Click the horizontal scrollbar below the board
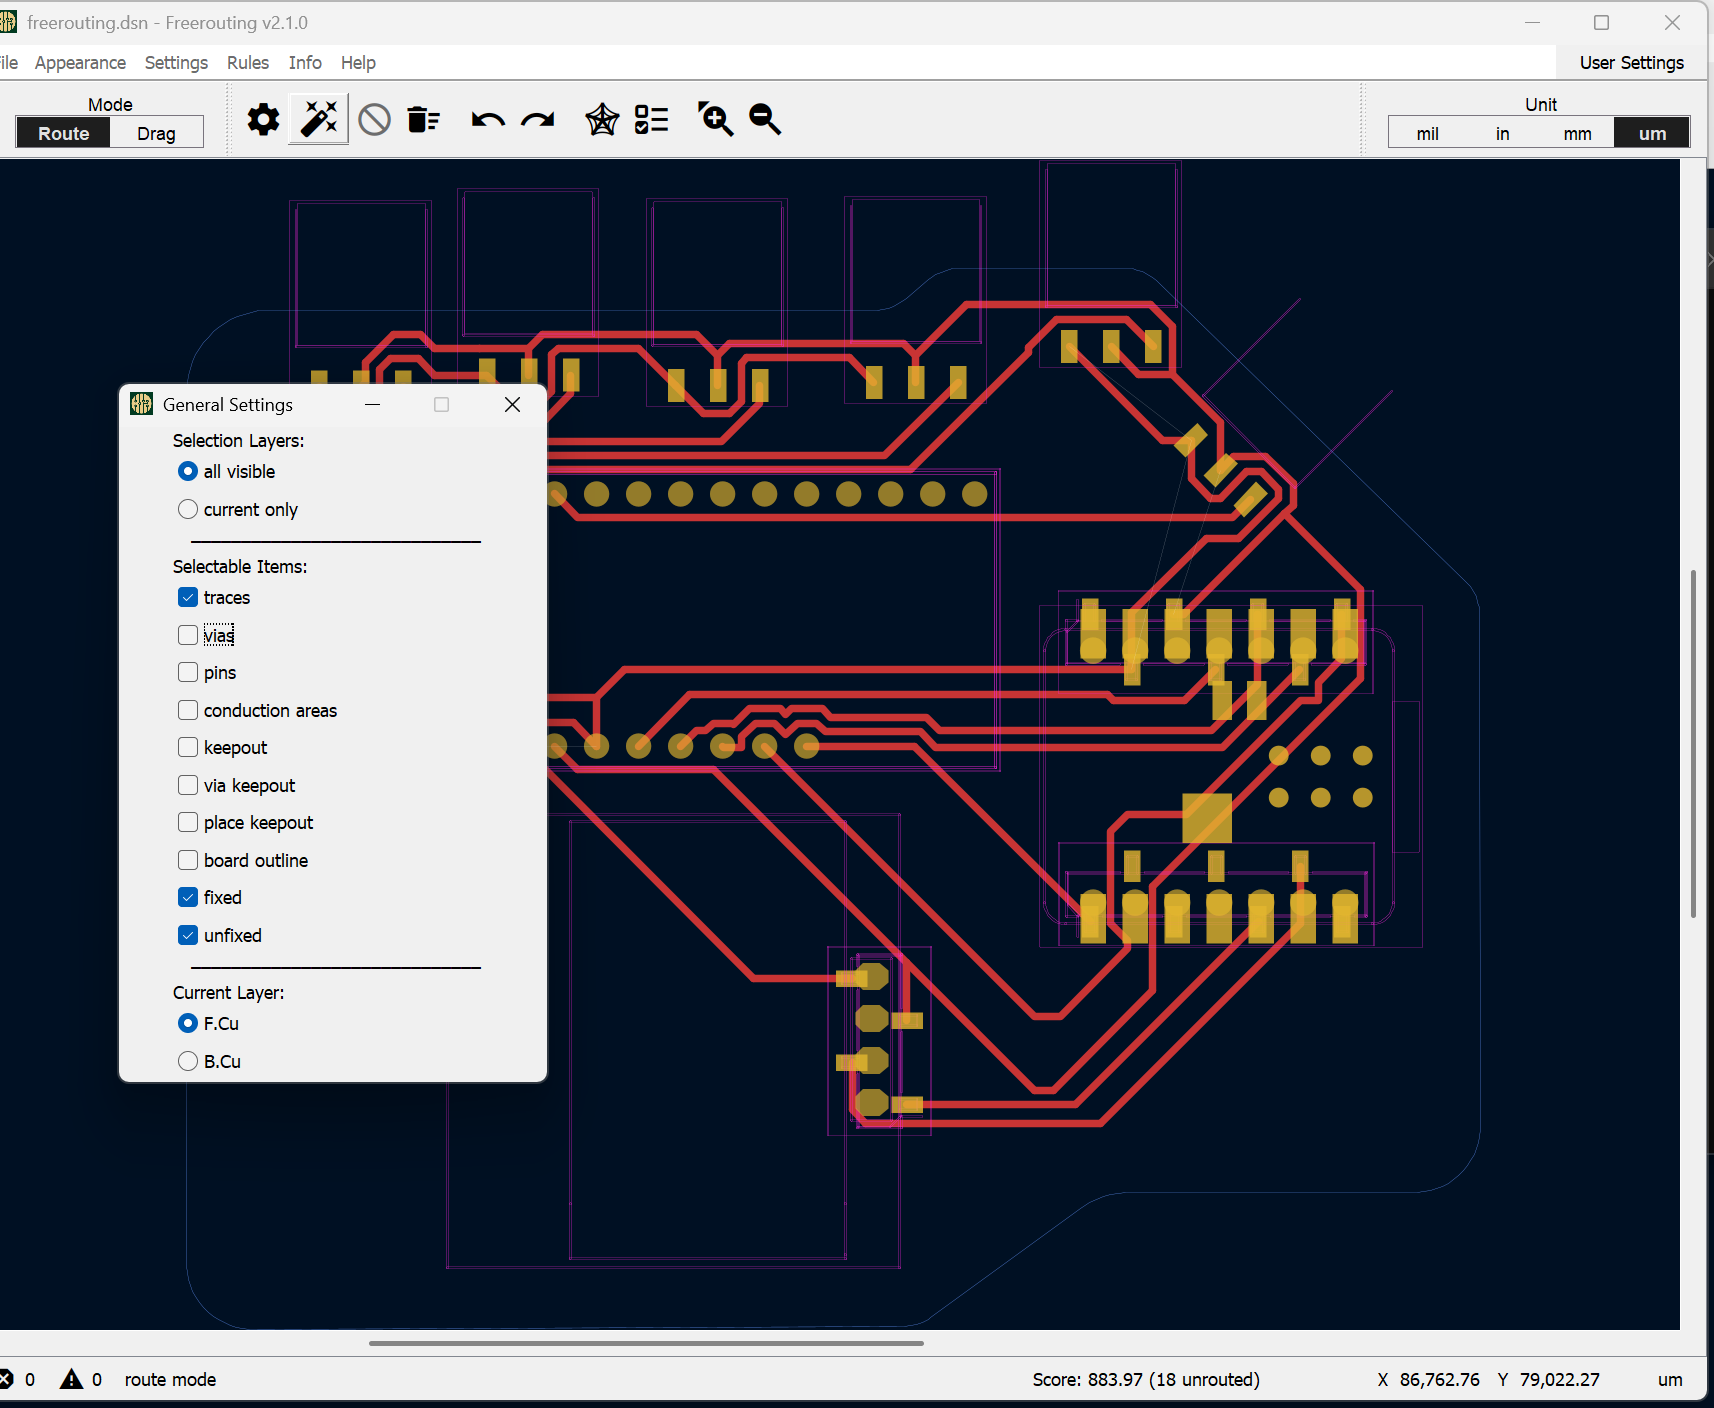1714x1408 pixels. [646, 1343]
